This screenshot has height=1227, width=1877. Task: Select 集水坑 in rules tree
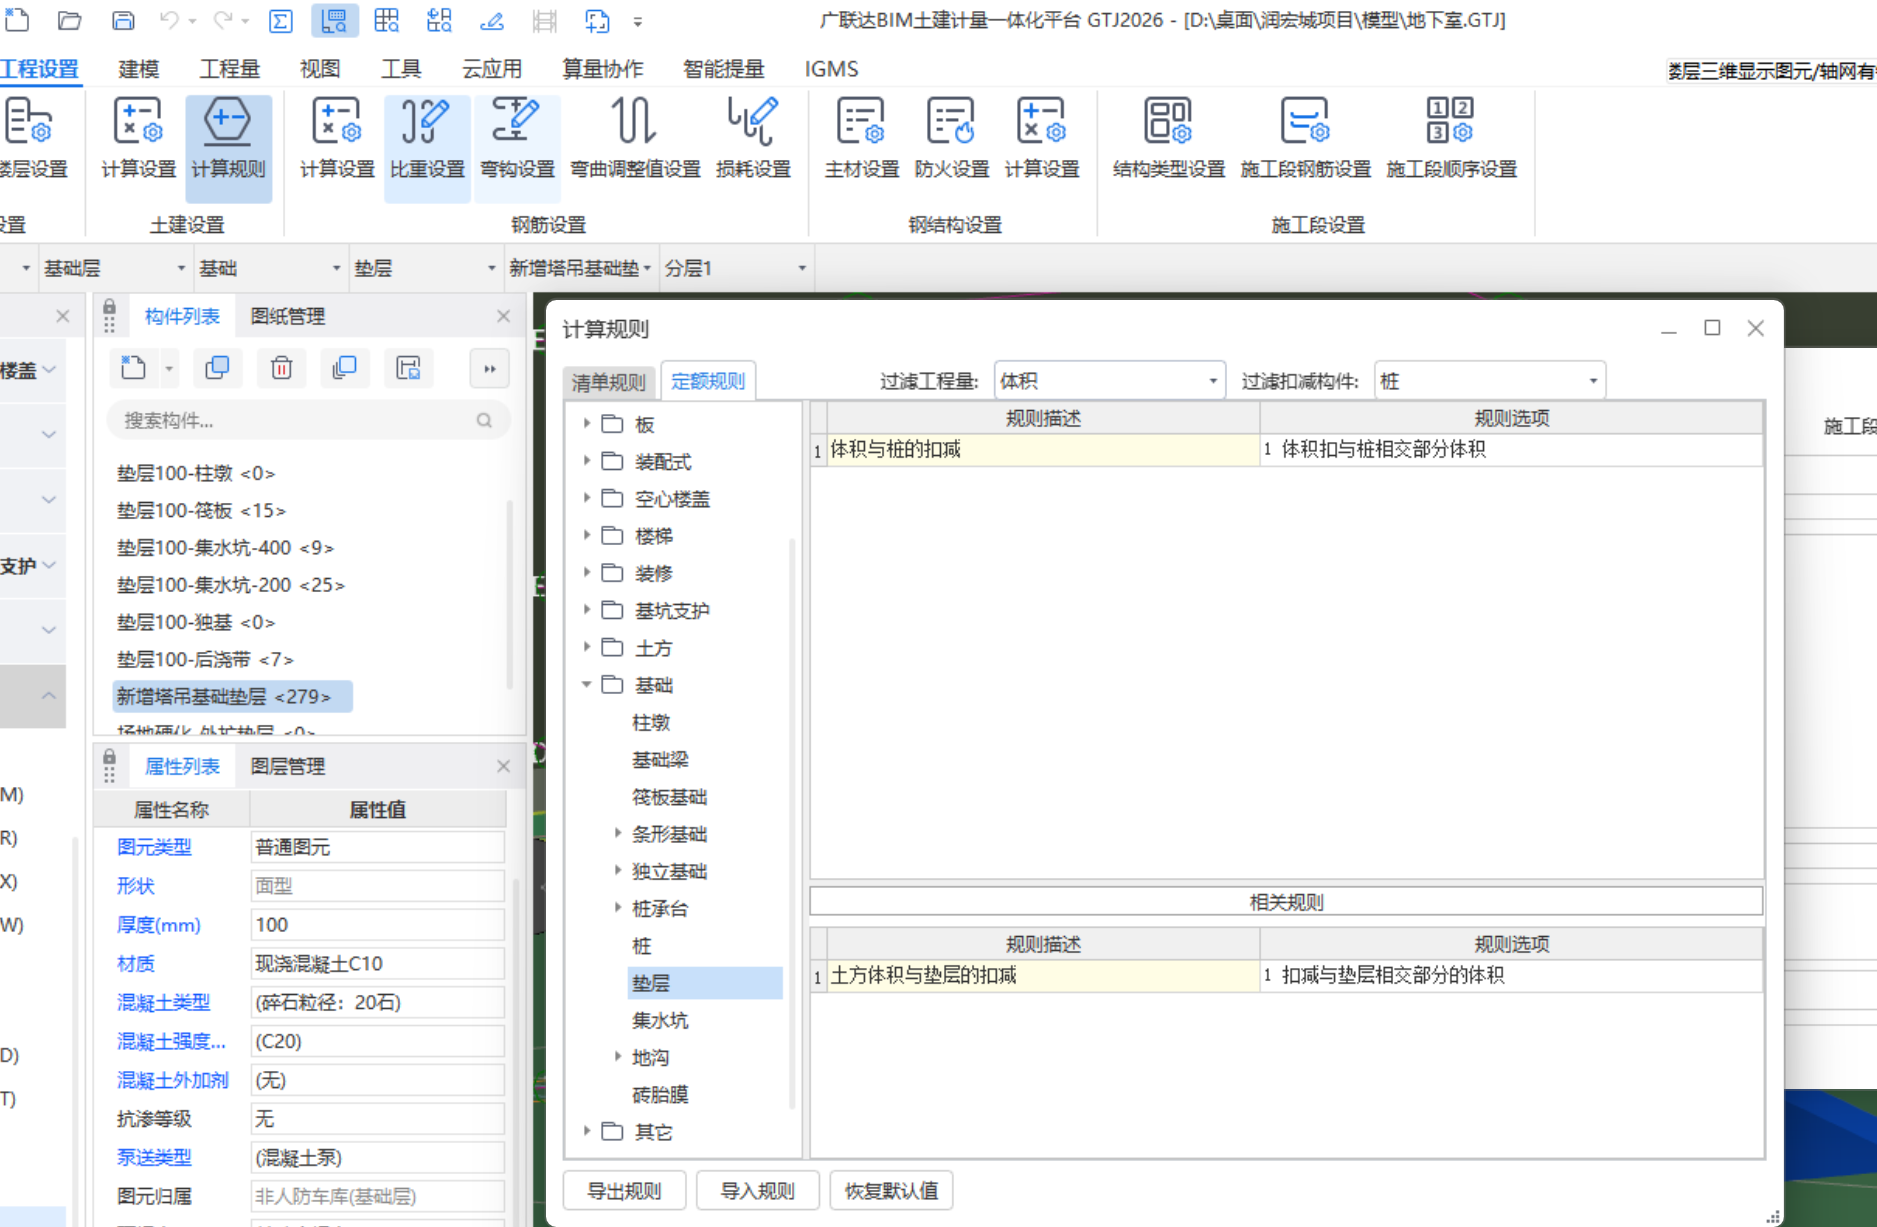[x=660, y=1020]
